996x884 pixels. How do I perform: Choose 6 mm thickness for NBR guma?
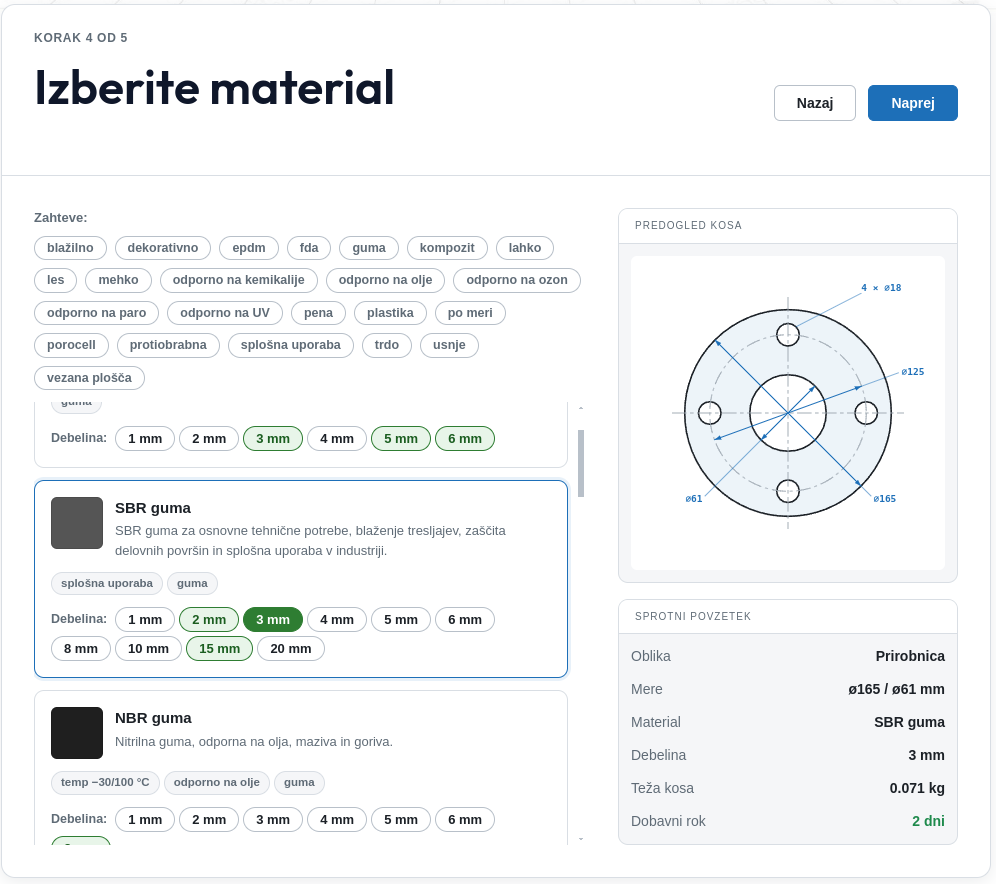(465, 819)
